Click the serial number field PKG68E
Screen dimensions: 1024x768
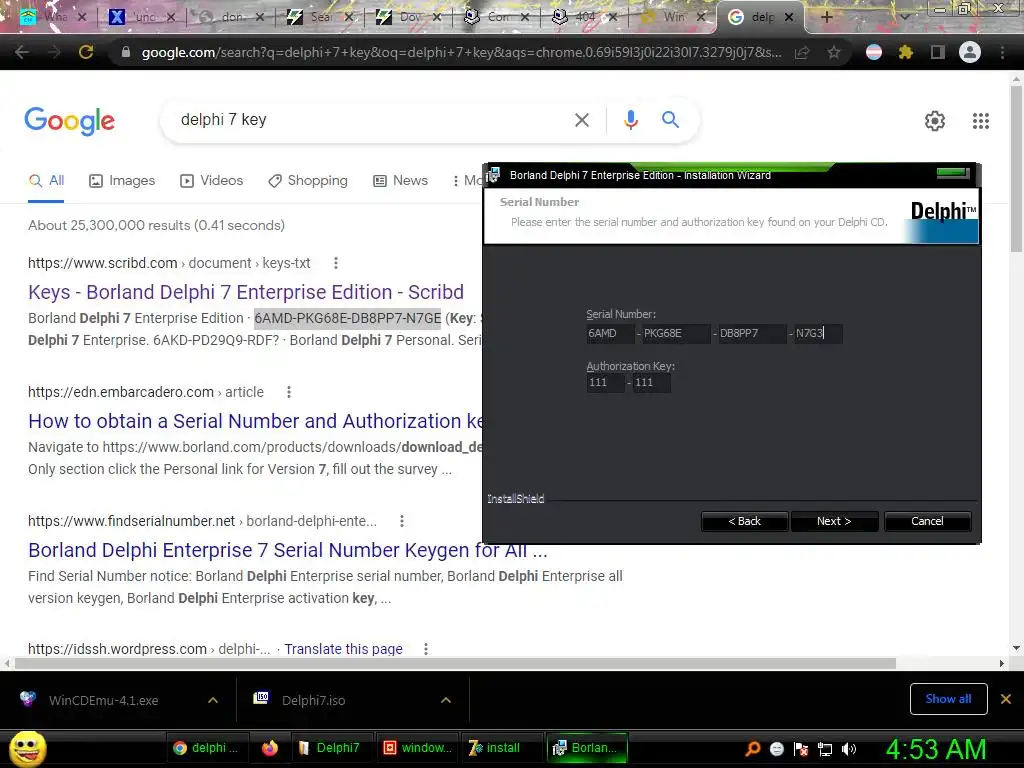(x=676, y=334)
